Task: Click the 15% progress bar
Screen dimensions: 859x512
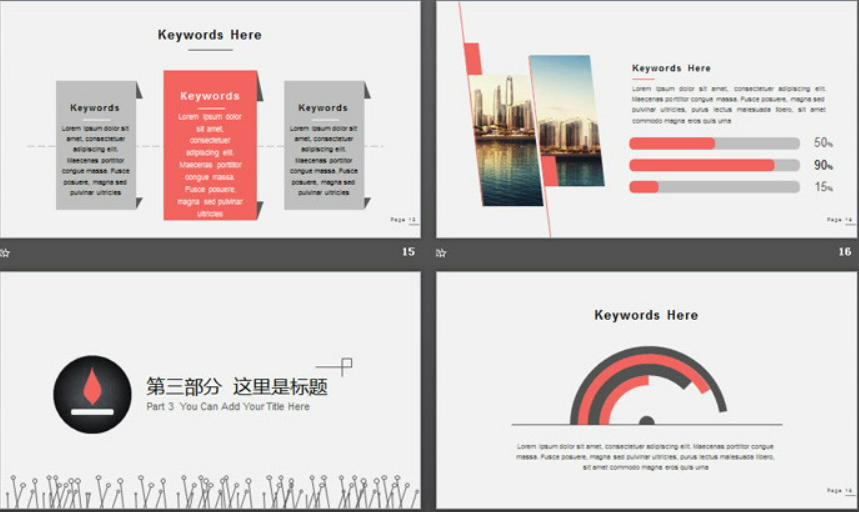Action: [x=714, y=187]
